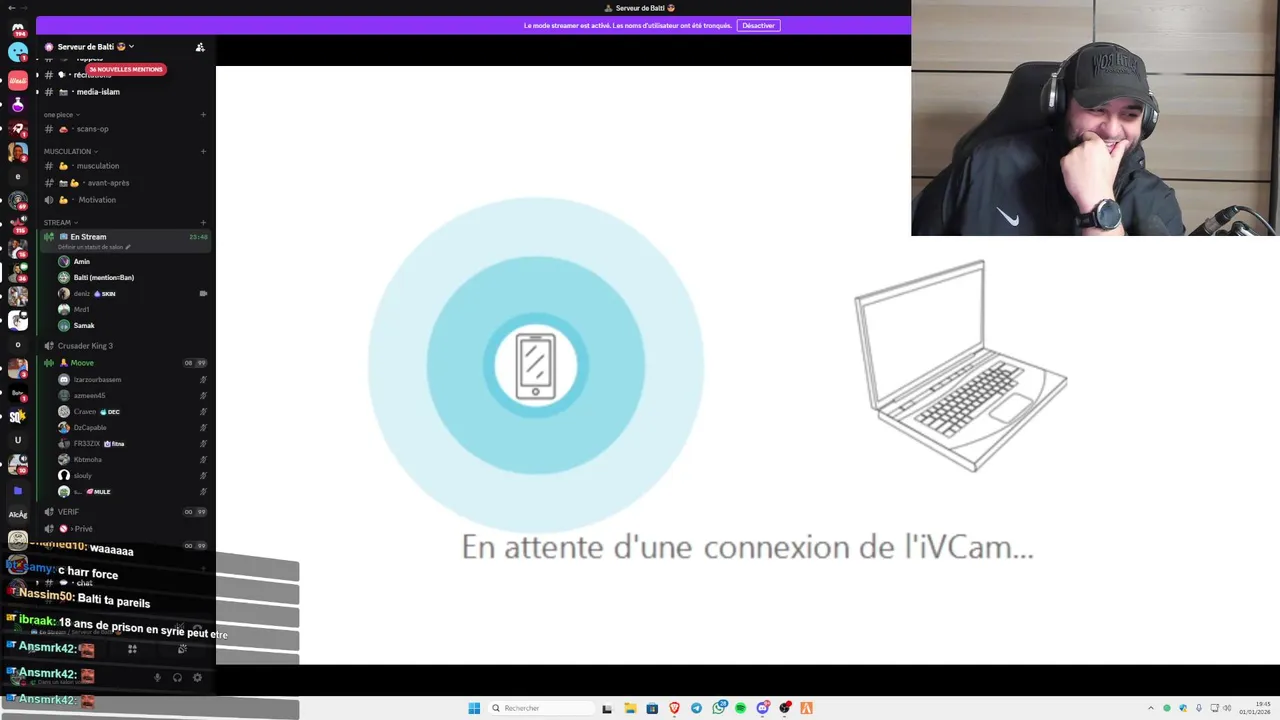Screen dimensions: 1280x720
Task: Open the AlcAg server icon
Action: point(18,515)
